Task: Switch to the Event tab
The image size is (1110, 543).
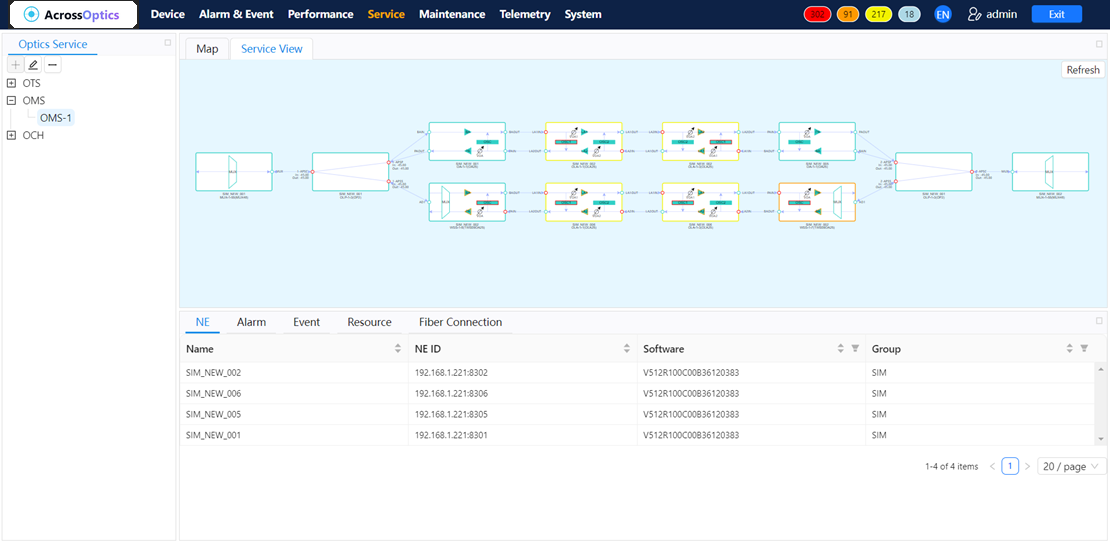Action: point(307,322)
